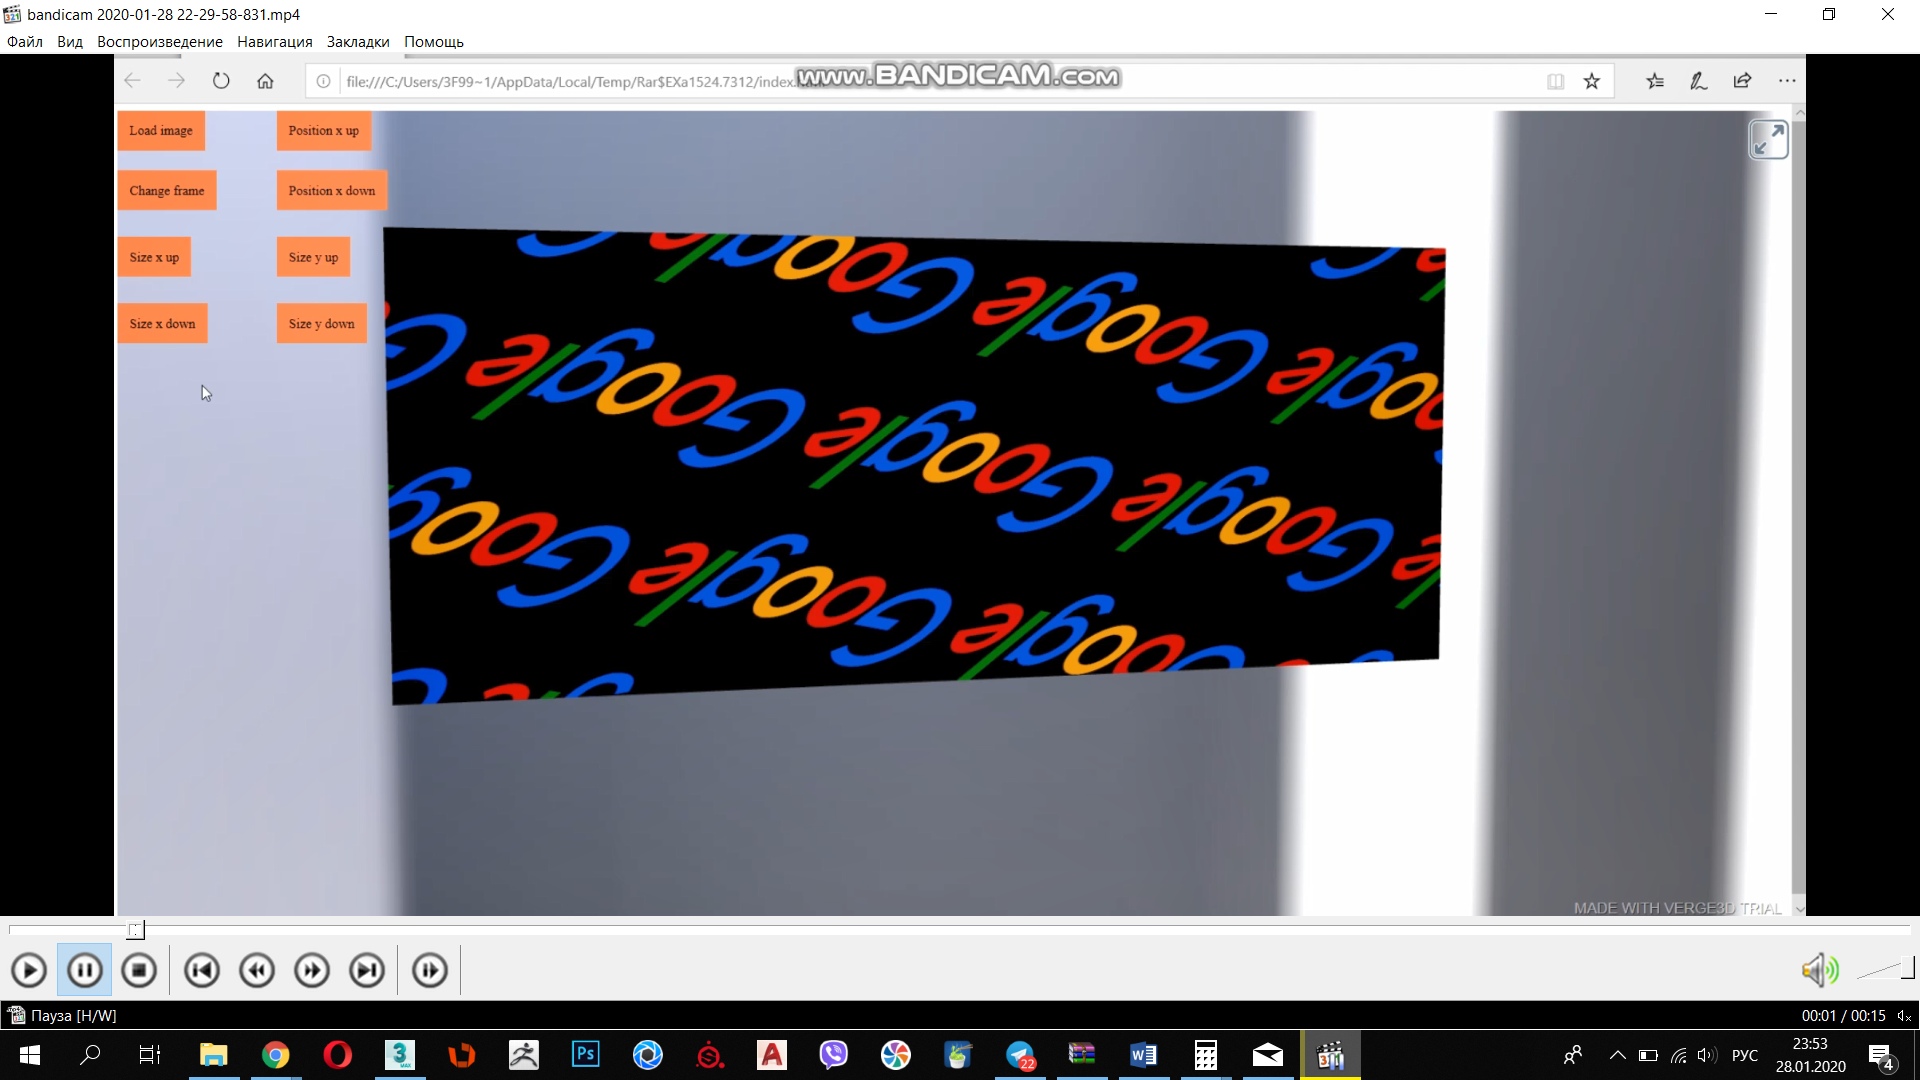Click the browser share icon
This screenshot has height=1080, width=1920.
[x=1742, y=81]
